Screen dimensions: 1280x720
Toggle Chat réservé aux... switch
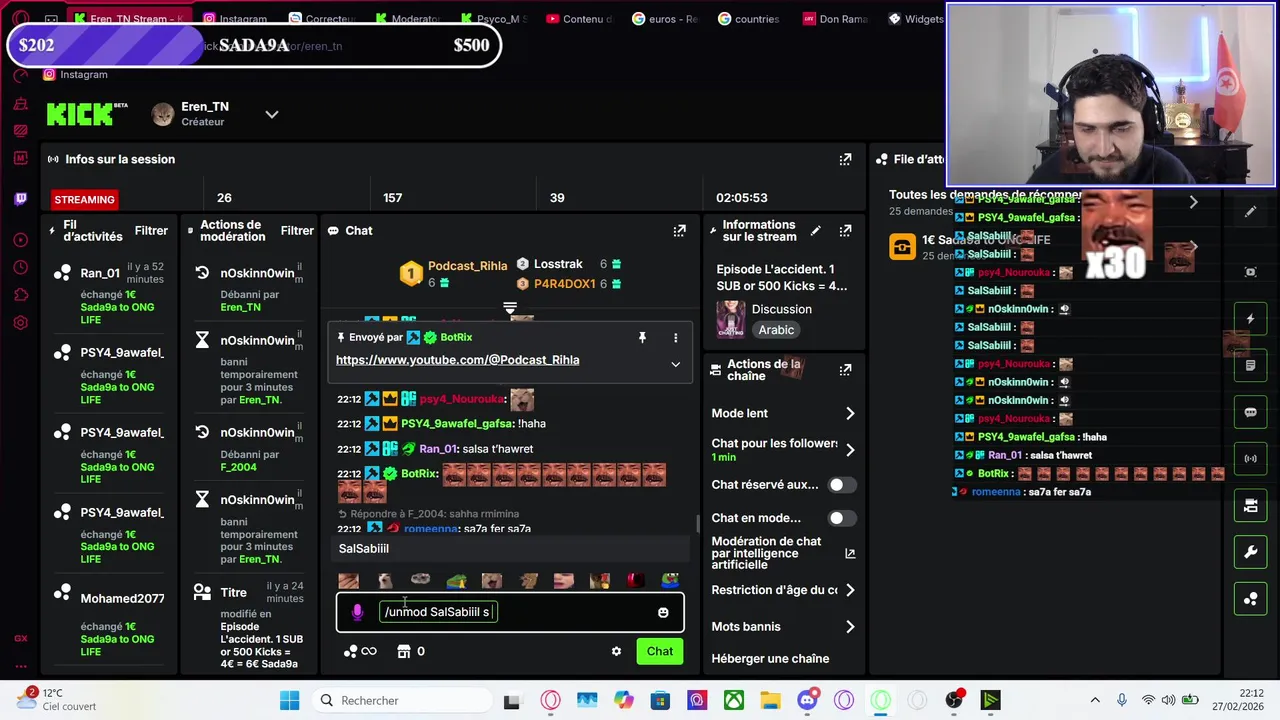click(842, 485)
